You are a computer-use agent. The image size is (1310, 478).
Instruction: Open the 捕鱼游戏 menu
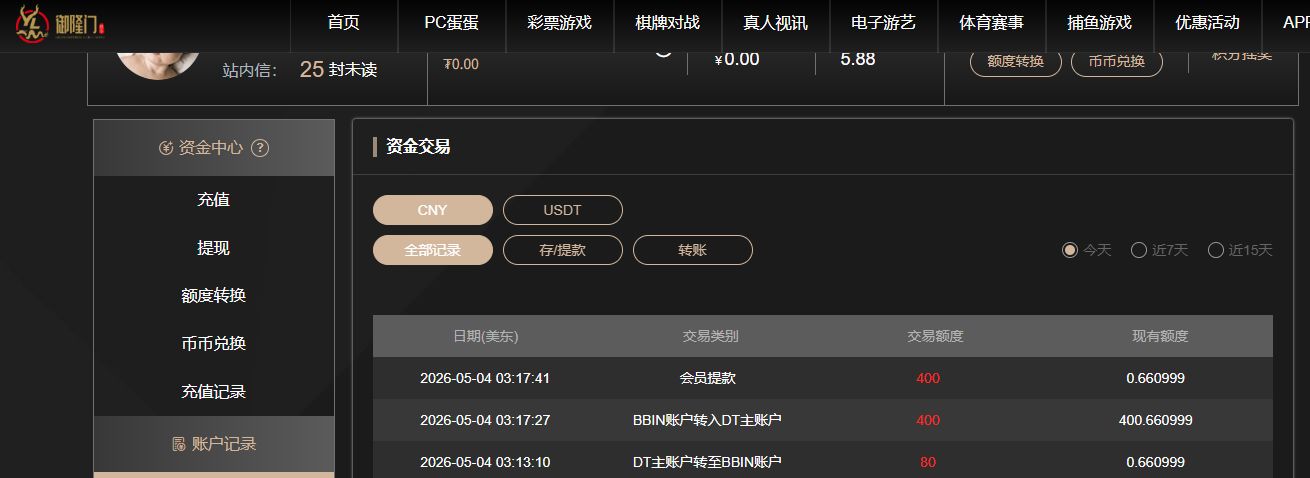1099,22
